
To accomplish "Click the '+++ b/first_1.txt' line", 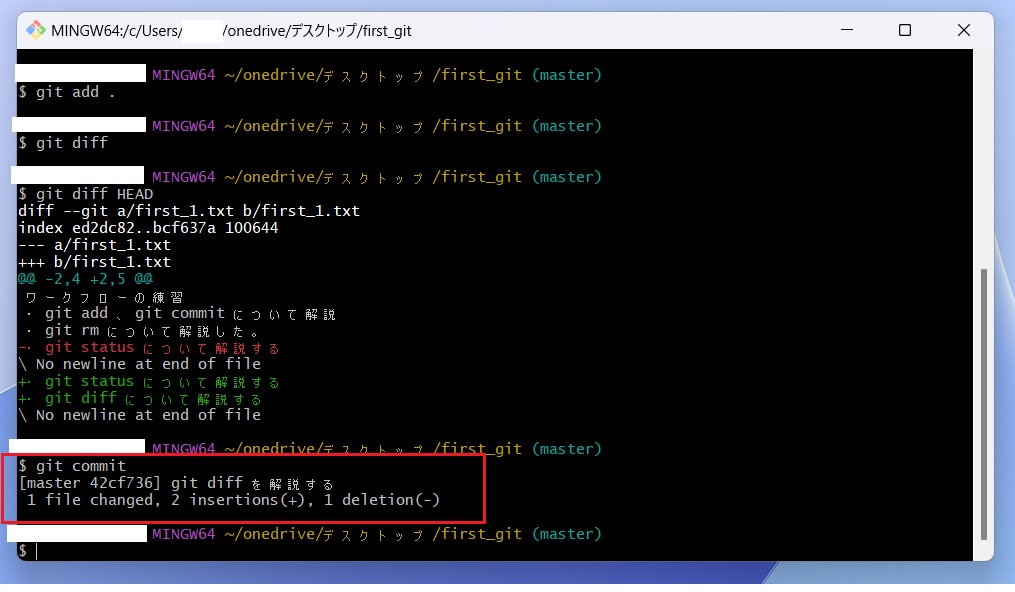I will coord(94,262).
